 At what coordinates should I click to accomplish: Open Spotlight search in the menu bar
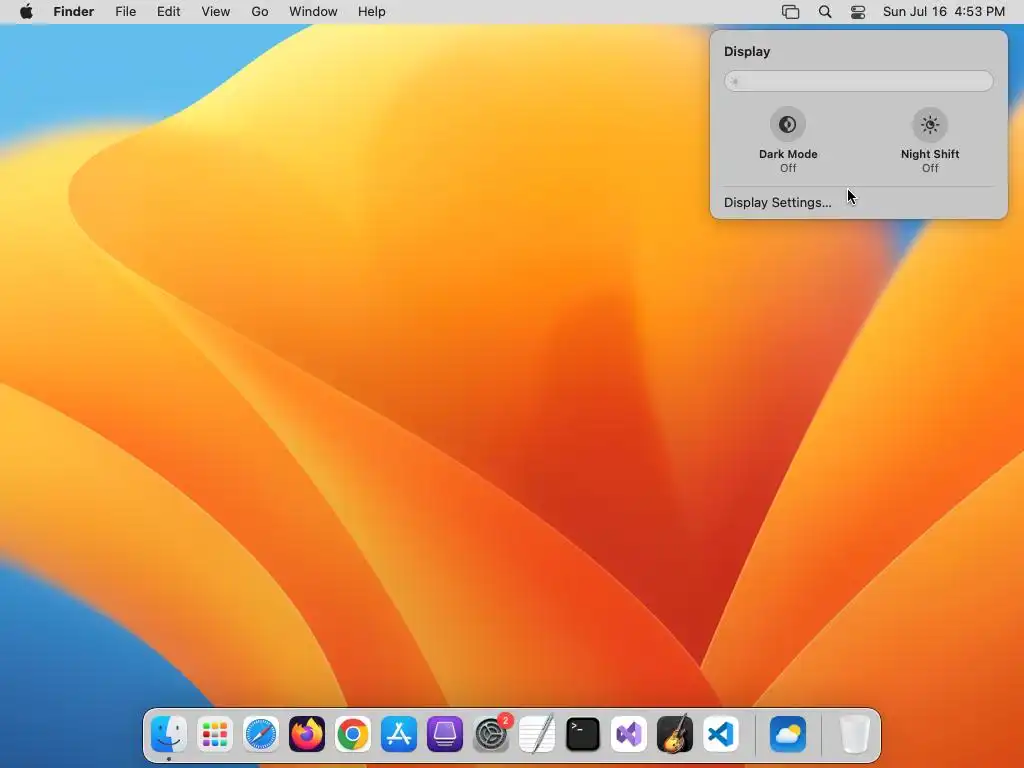(825, 12)
